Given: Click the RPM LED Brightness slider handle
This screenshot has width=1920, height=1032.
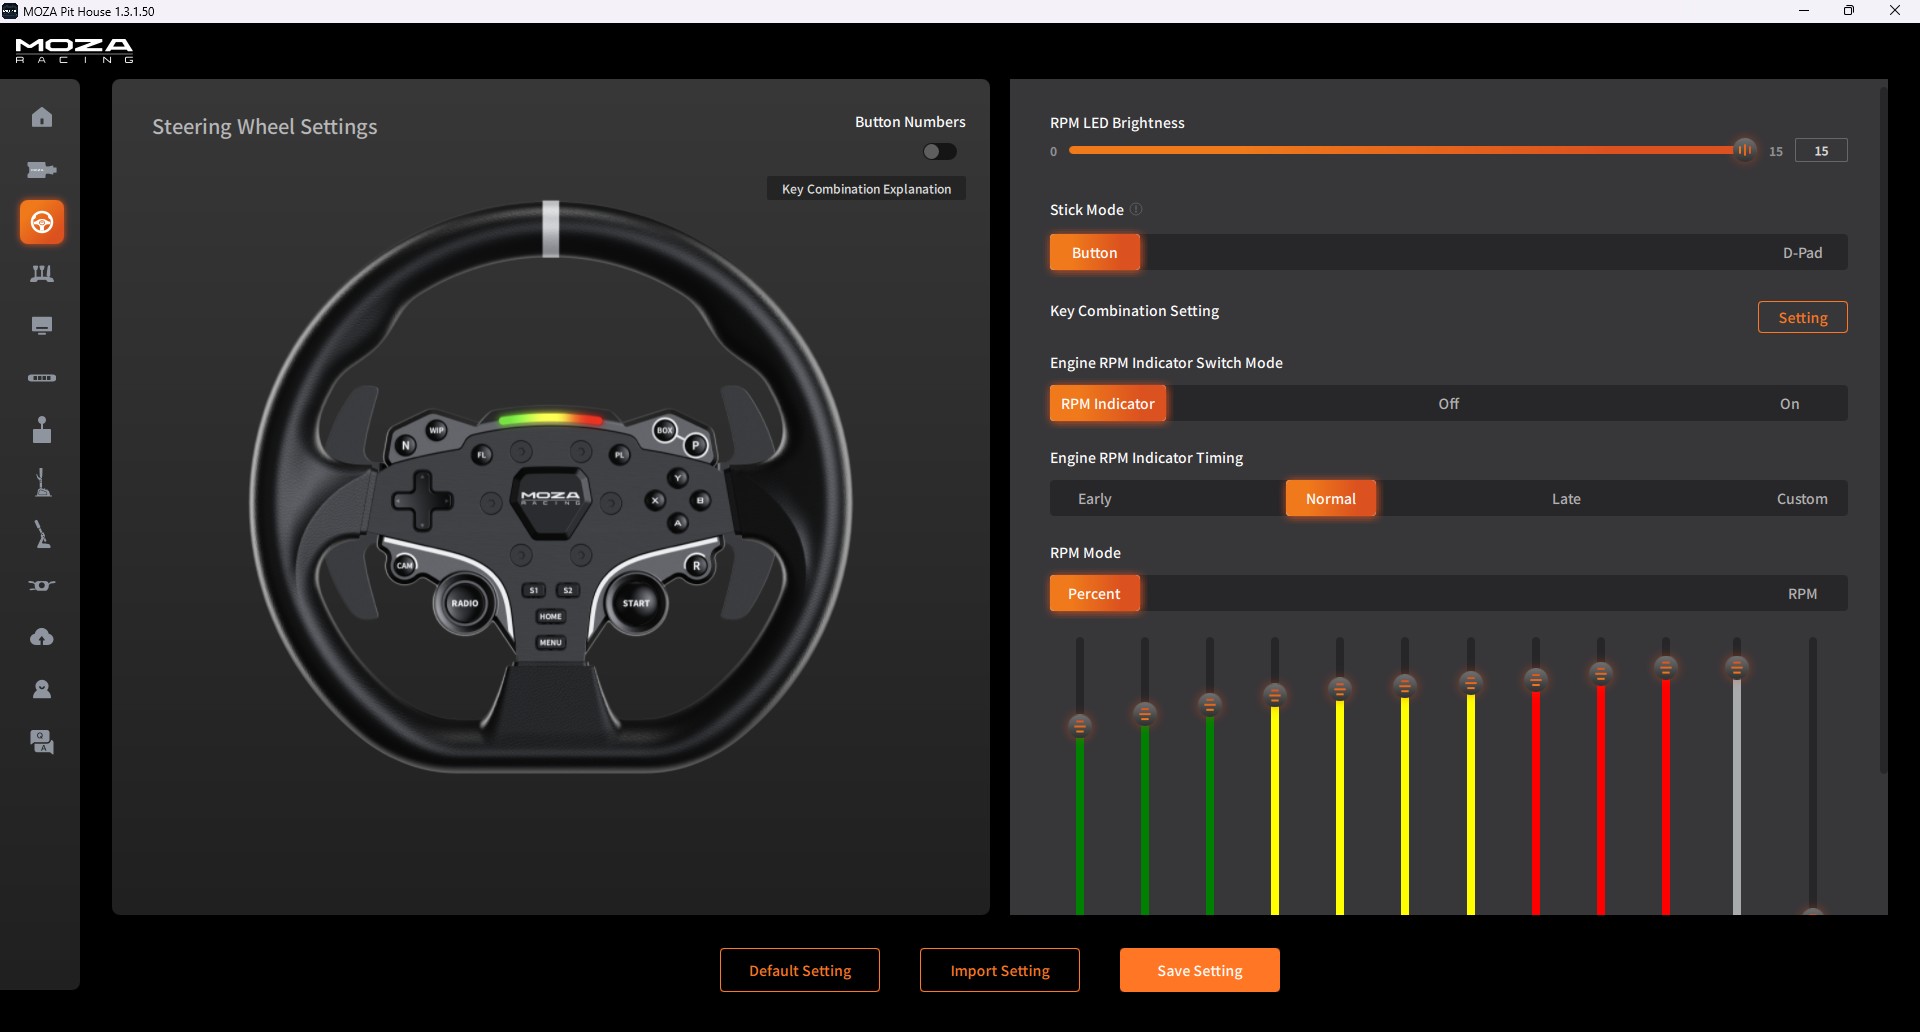Looking at the screenshot, I should pos(1744,150).
